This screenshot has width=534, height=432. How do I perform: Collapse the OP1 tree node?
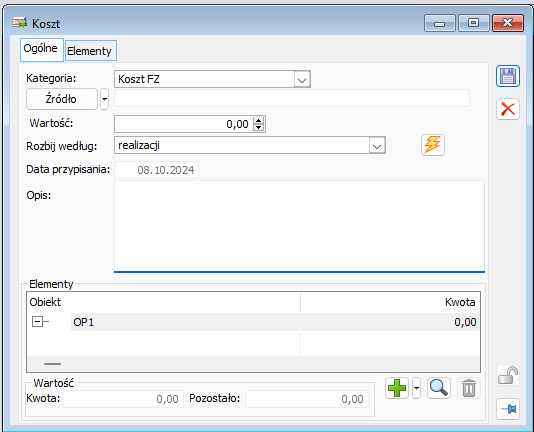point(37,322)
